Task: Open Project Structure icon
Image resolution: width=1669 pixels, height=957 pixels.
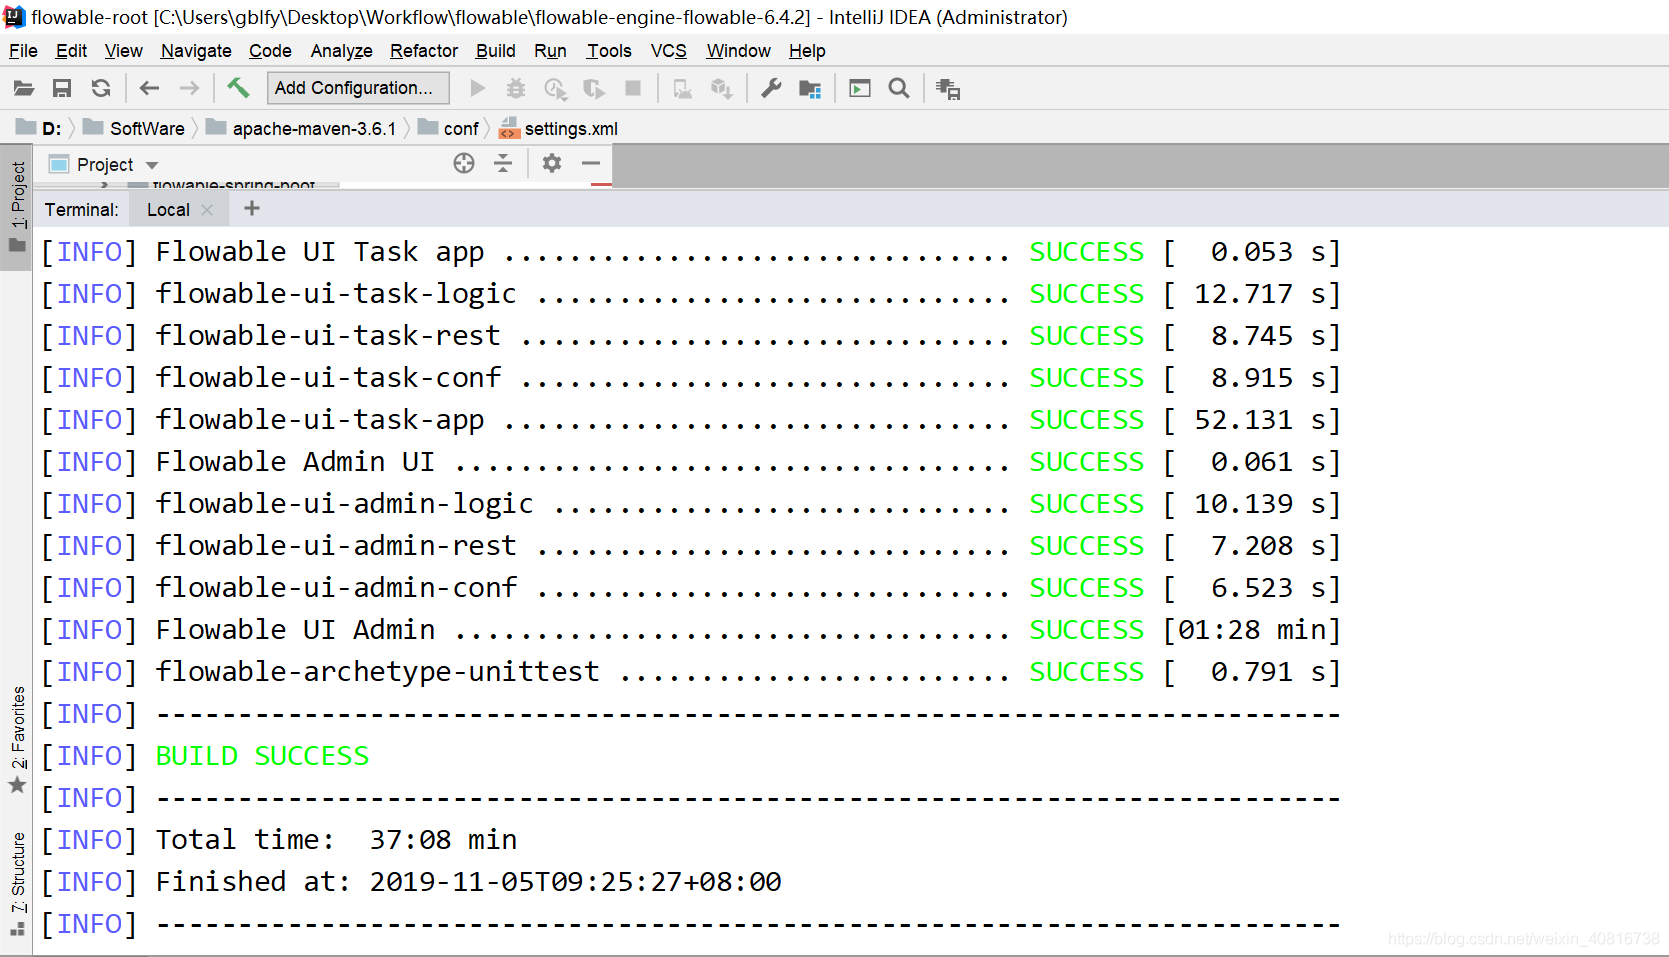Action: click(x=810, y=89)
